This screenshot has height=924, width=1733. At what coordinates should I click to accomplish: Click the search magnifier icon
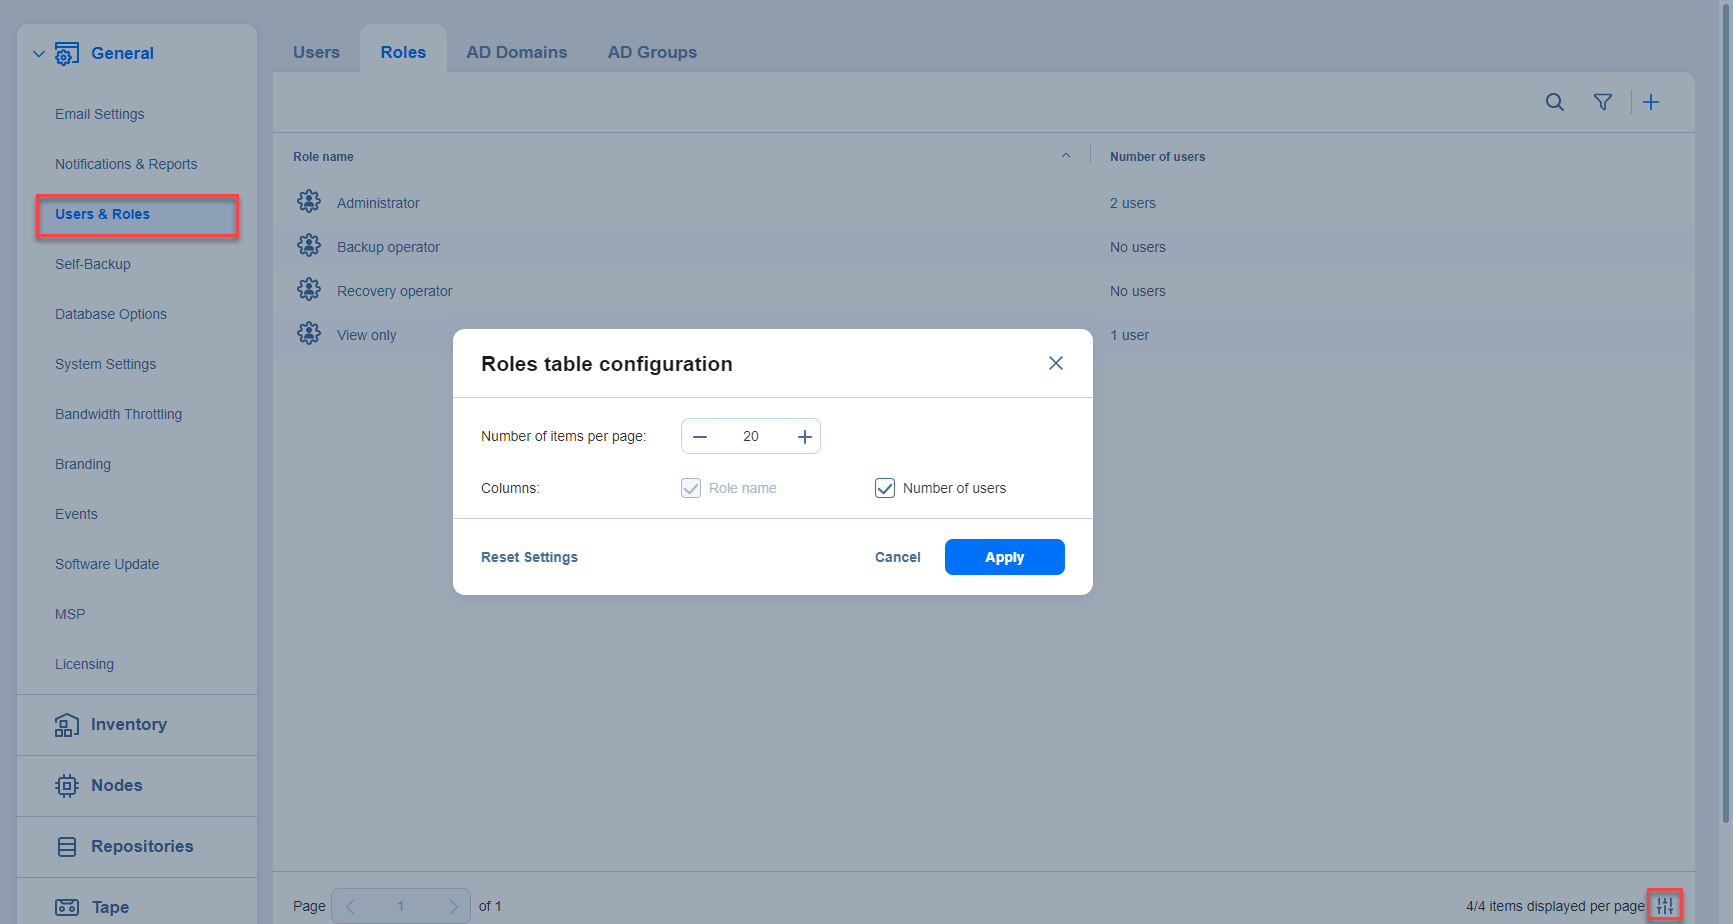point(1554,102)
